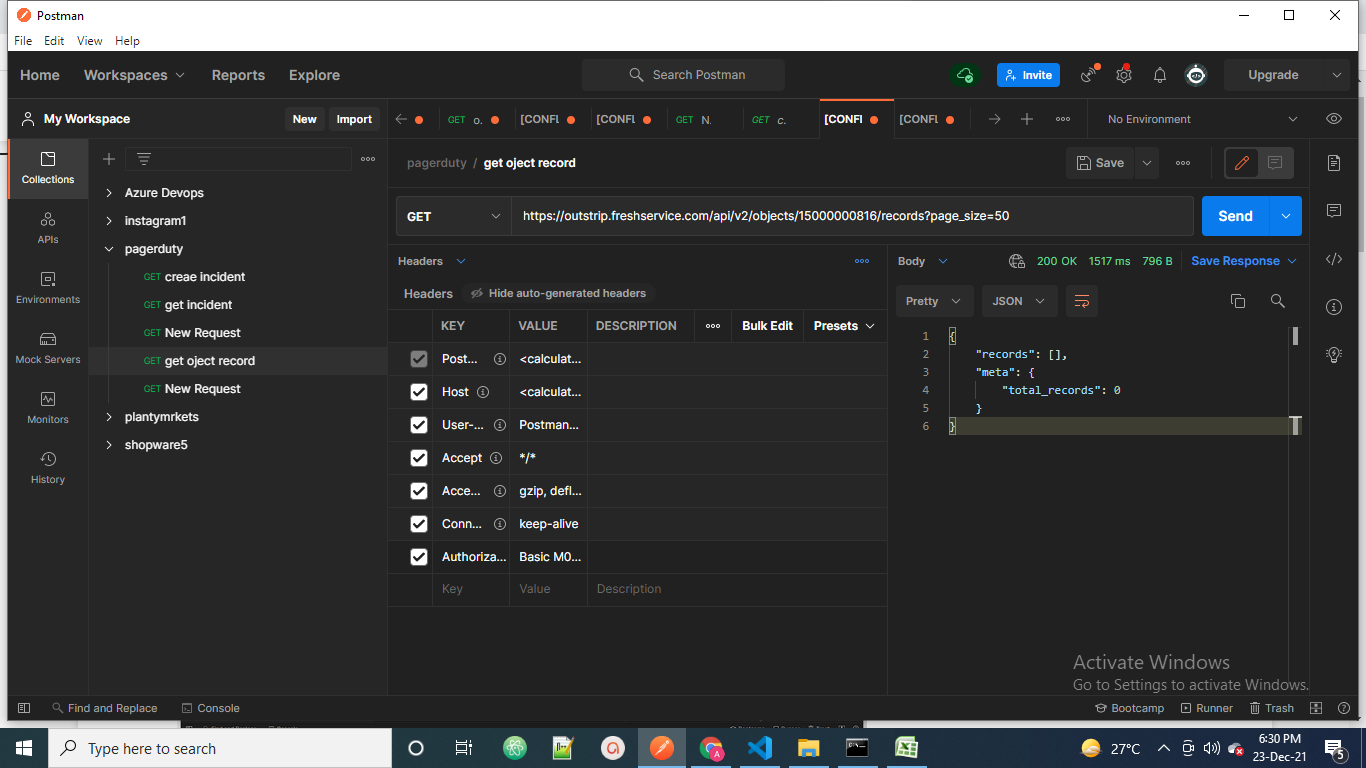Uncheck the Connection header checkbox
Viewport: 1366px width, 768px height.
click(419, 524)
